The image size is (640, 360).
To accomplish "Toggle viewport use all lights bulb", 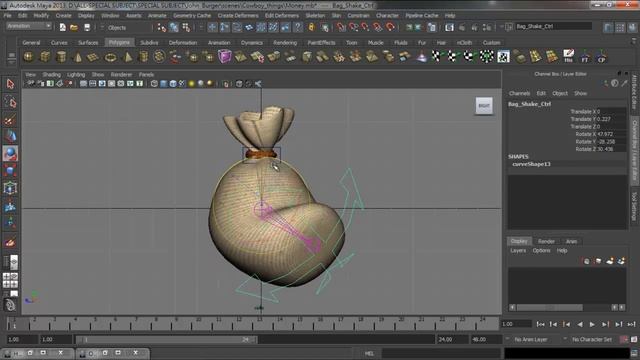I will [x=191, y=84].
